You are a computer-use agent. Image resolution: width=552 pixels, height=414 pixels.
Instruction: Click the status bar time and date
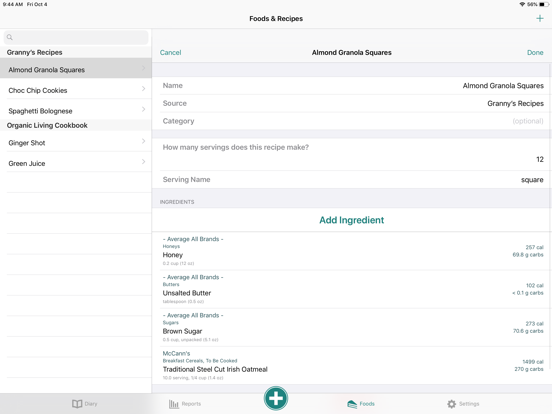[25, 4]
